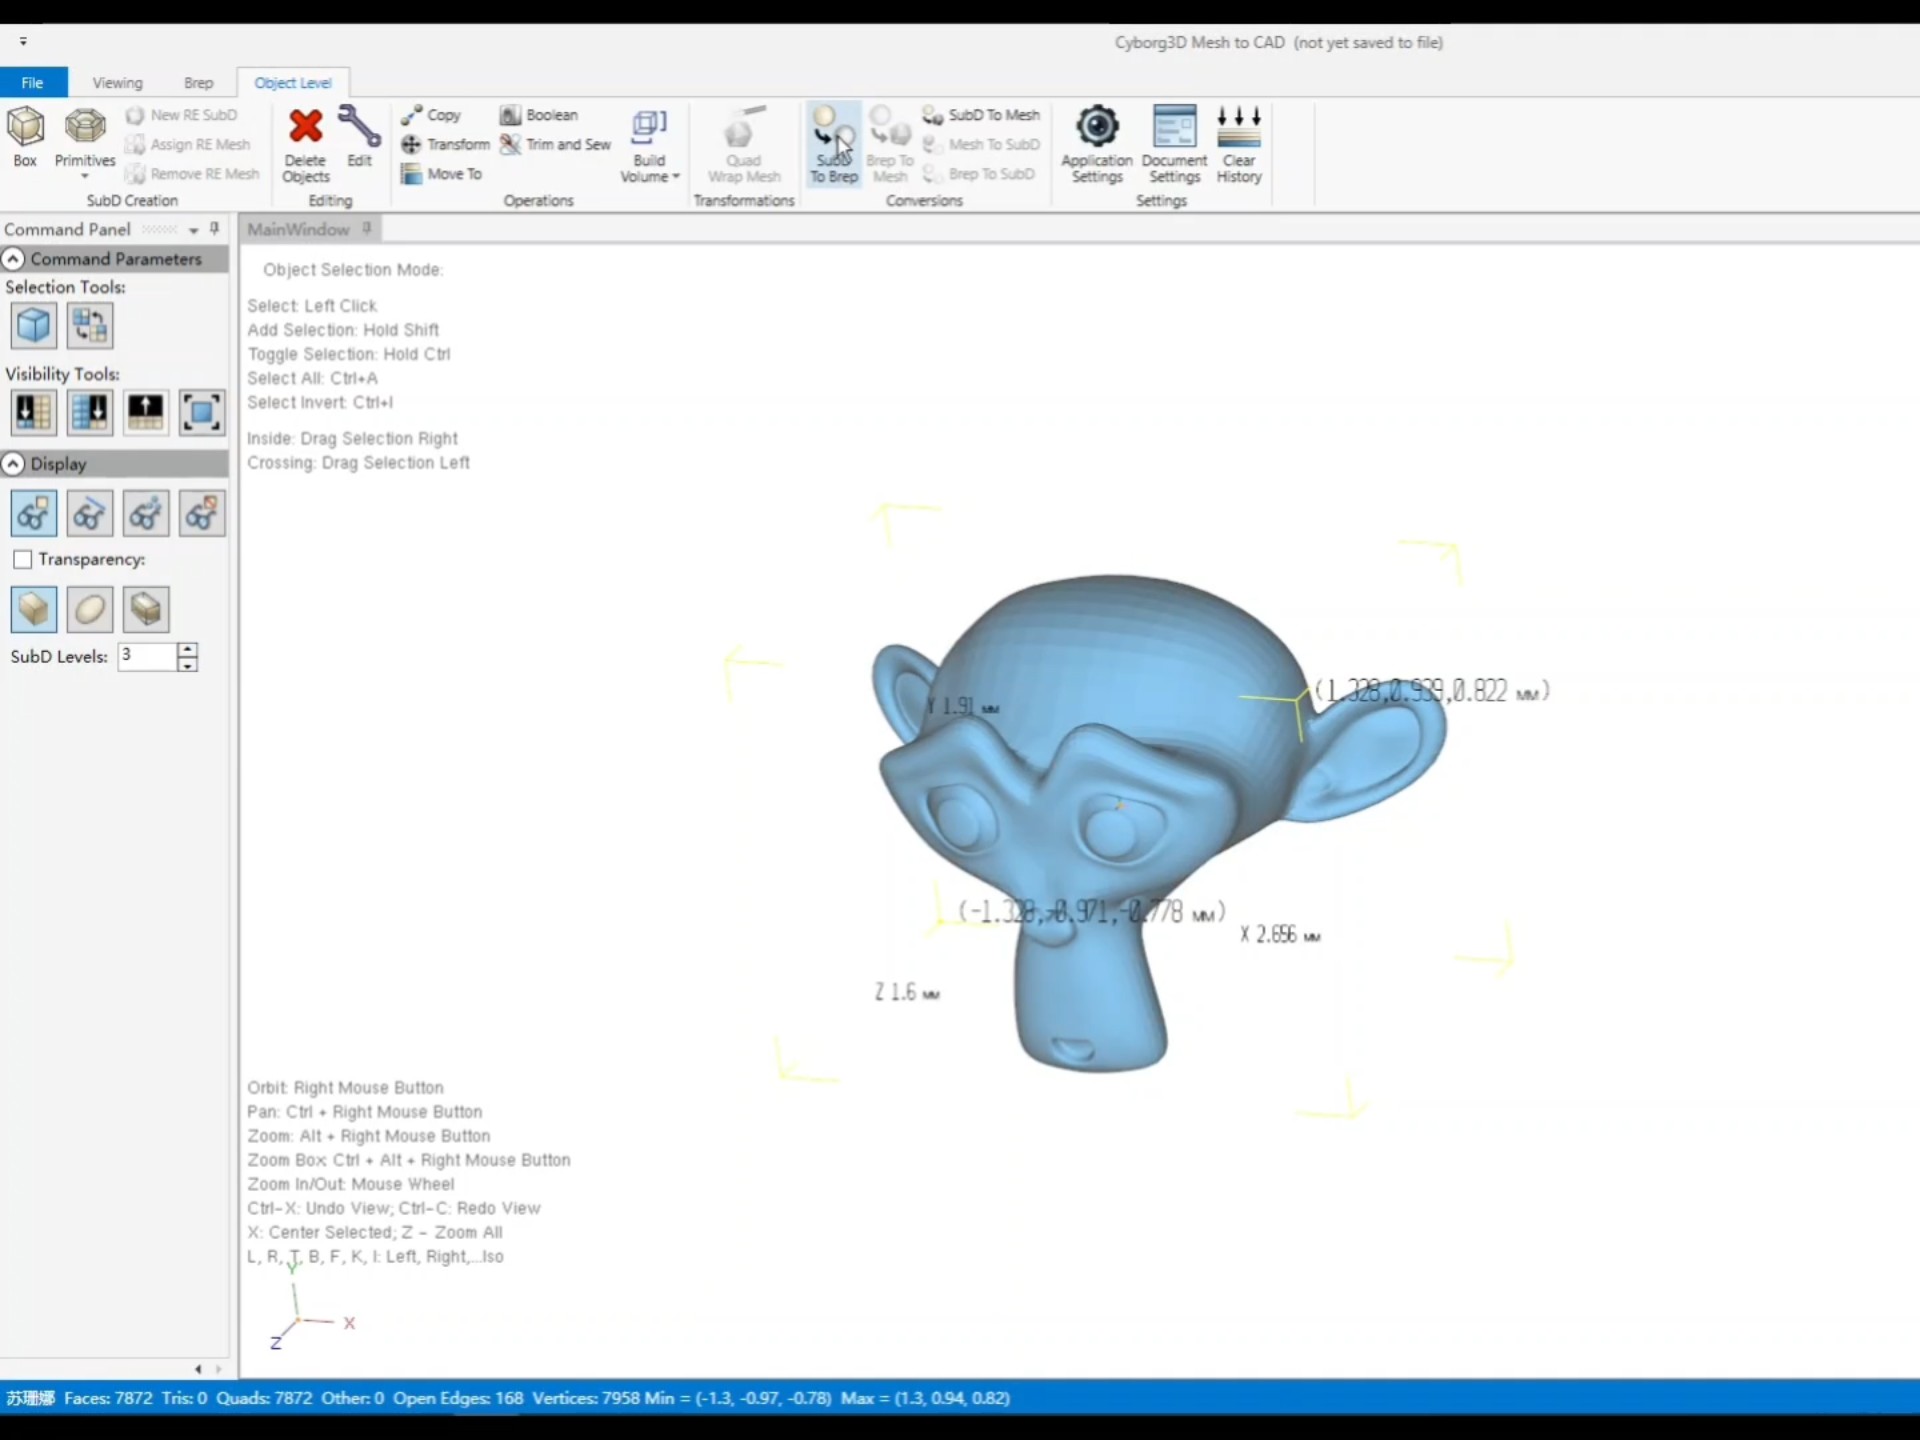The height and width of the screenshot is (1440, 1920).
Task: Click Clear History
Action: tap(1239, 146)
